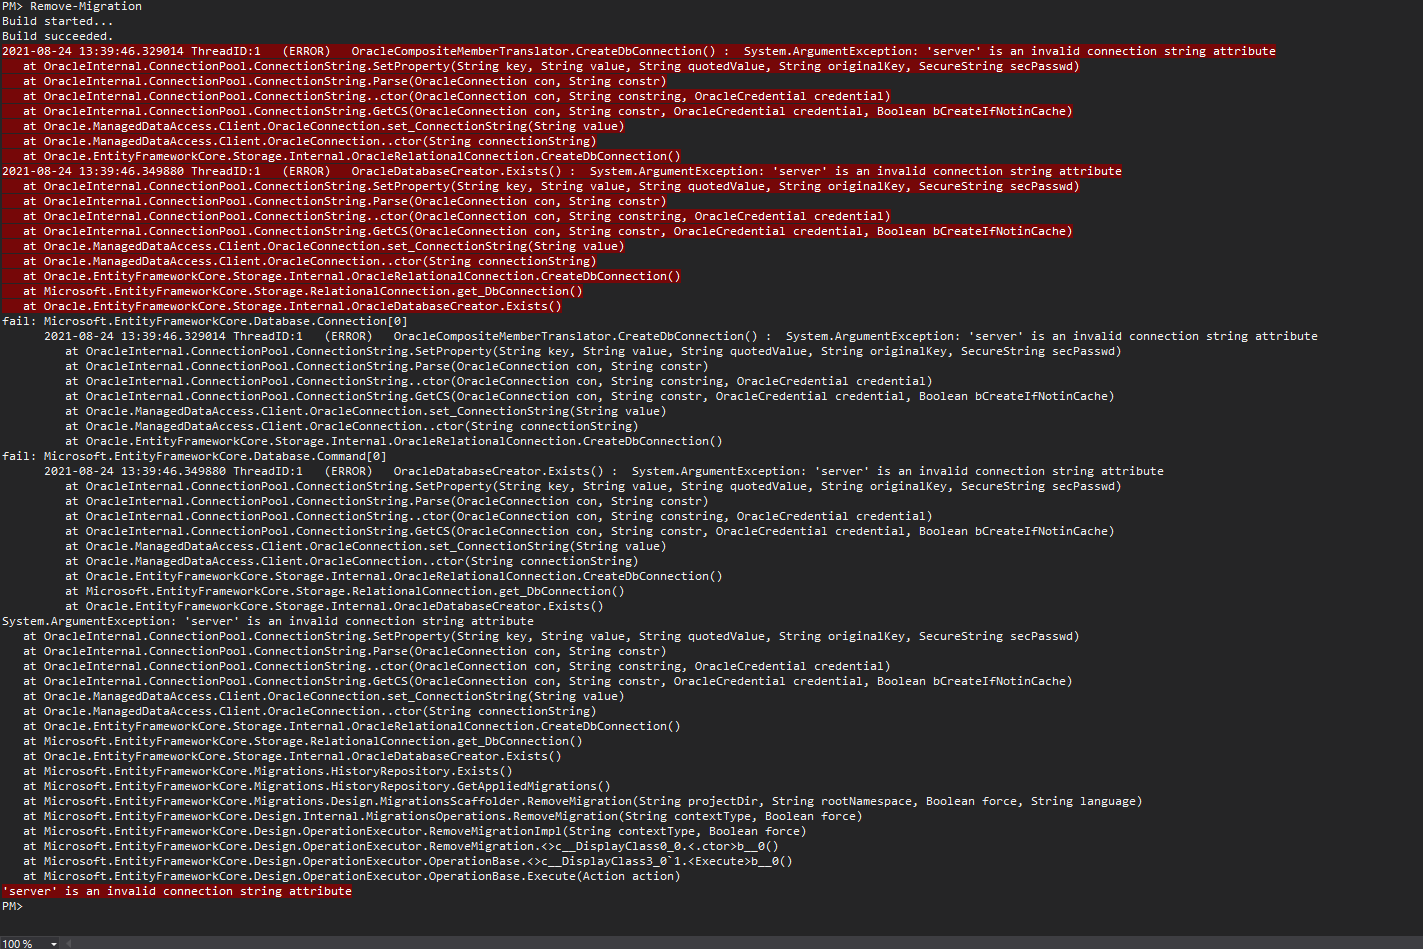Click the 'PM> Remove-Migration' command line
The width and height of the screenshot is (1423, 949).
[72, 6]
